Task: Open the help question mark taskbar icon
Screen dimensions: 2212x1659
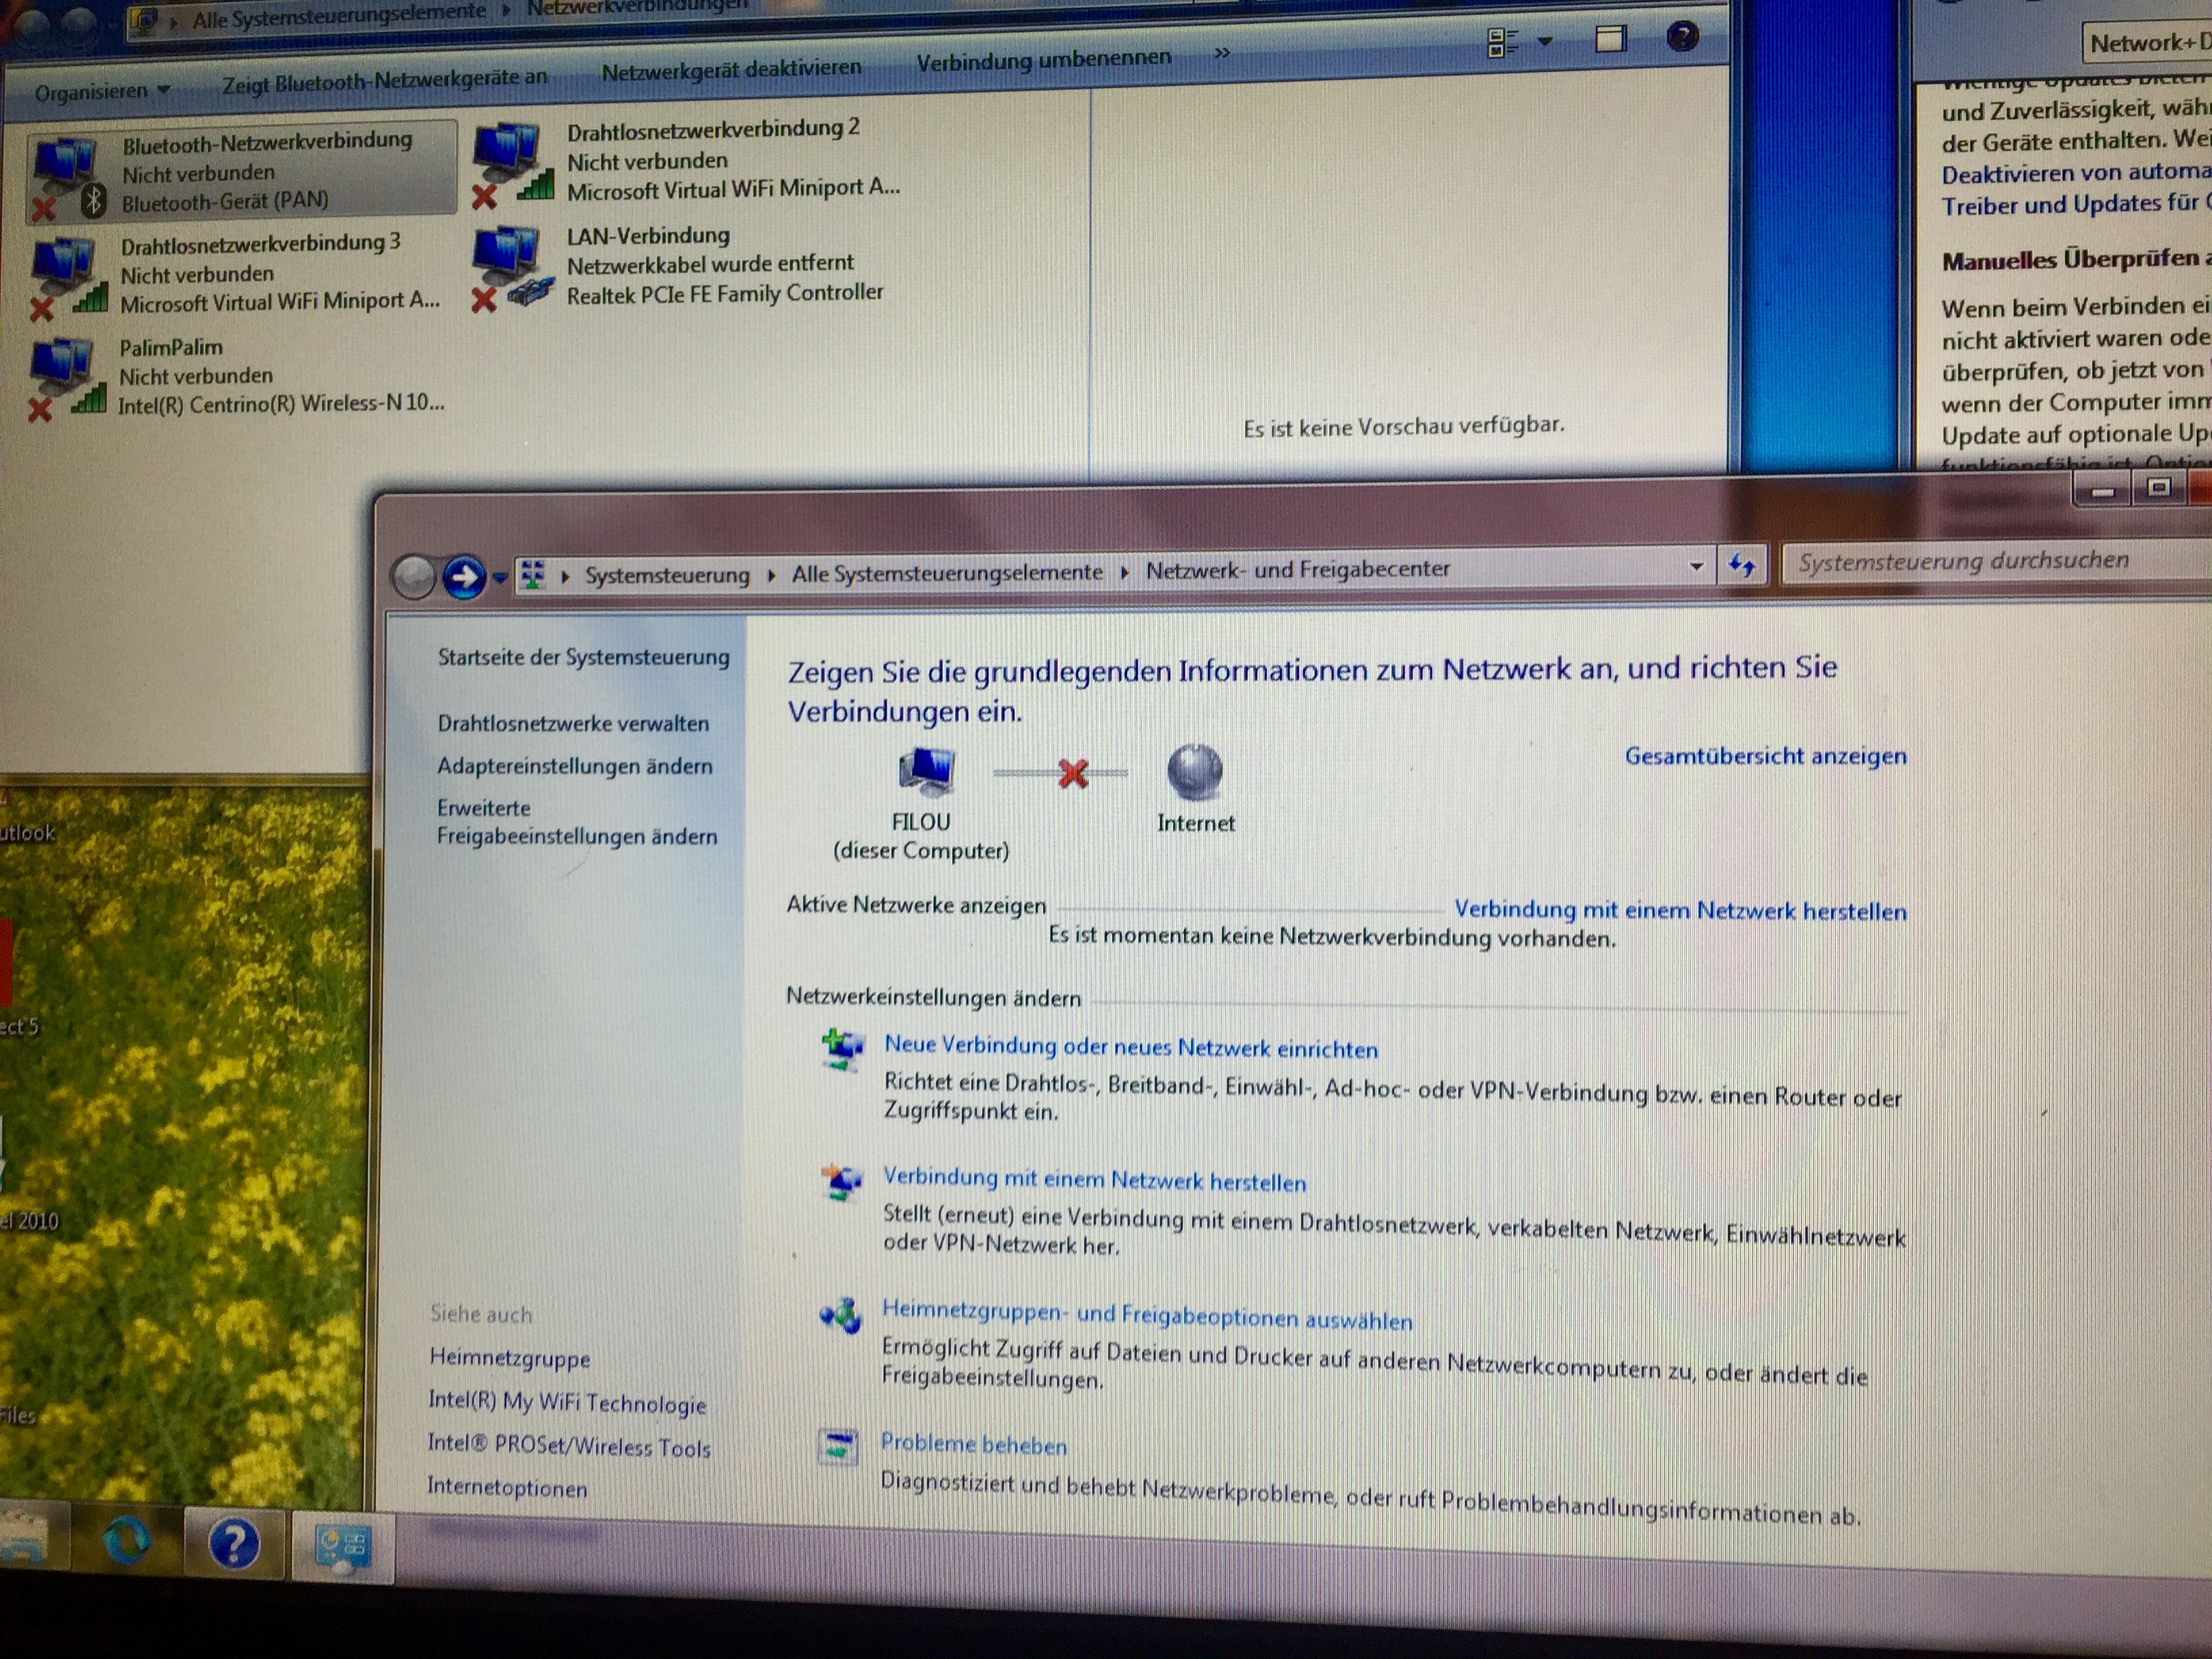Action: point(234,1544)
